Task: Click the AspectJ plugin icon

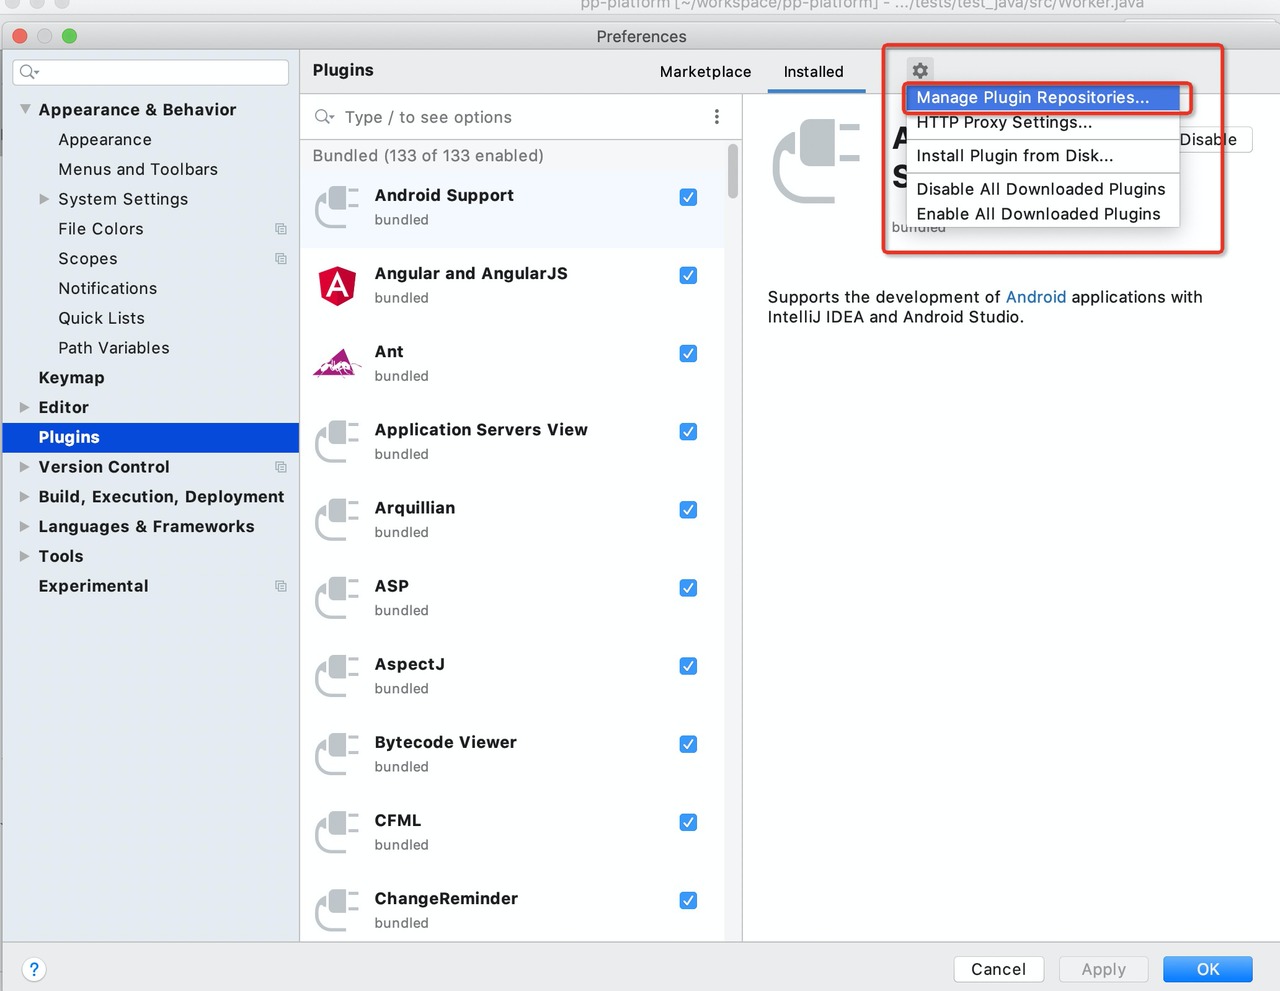Action: 338,676
